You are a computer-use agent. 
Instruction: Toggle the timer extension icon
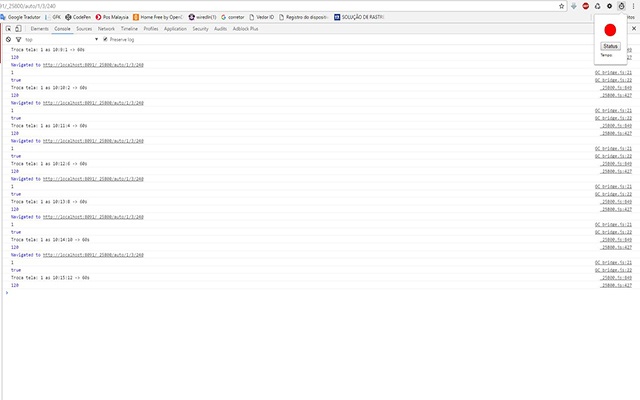(x=621, y=6)
